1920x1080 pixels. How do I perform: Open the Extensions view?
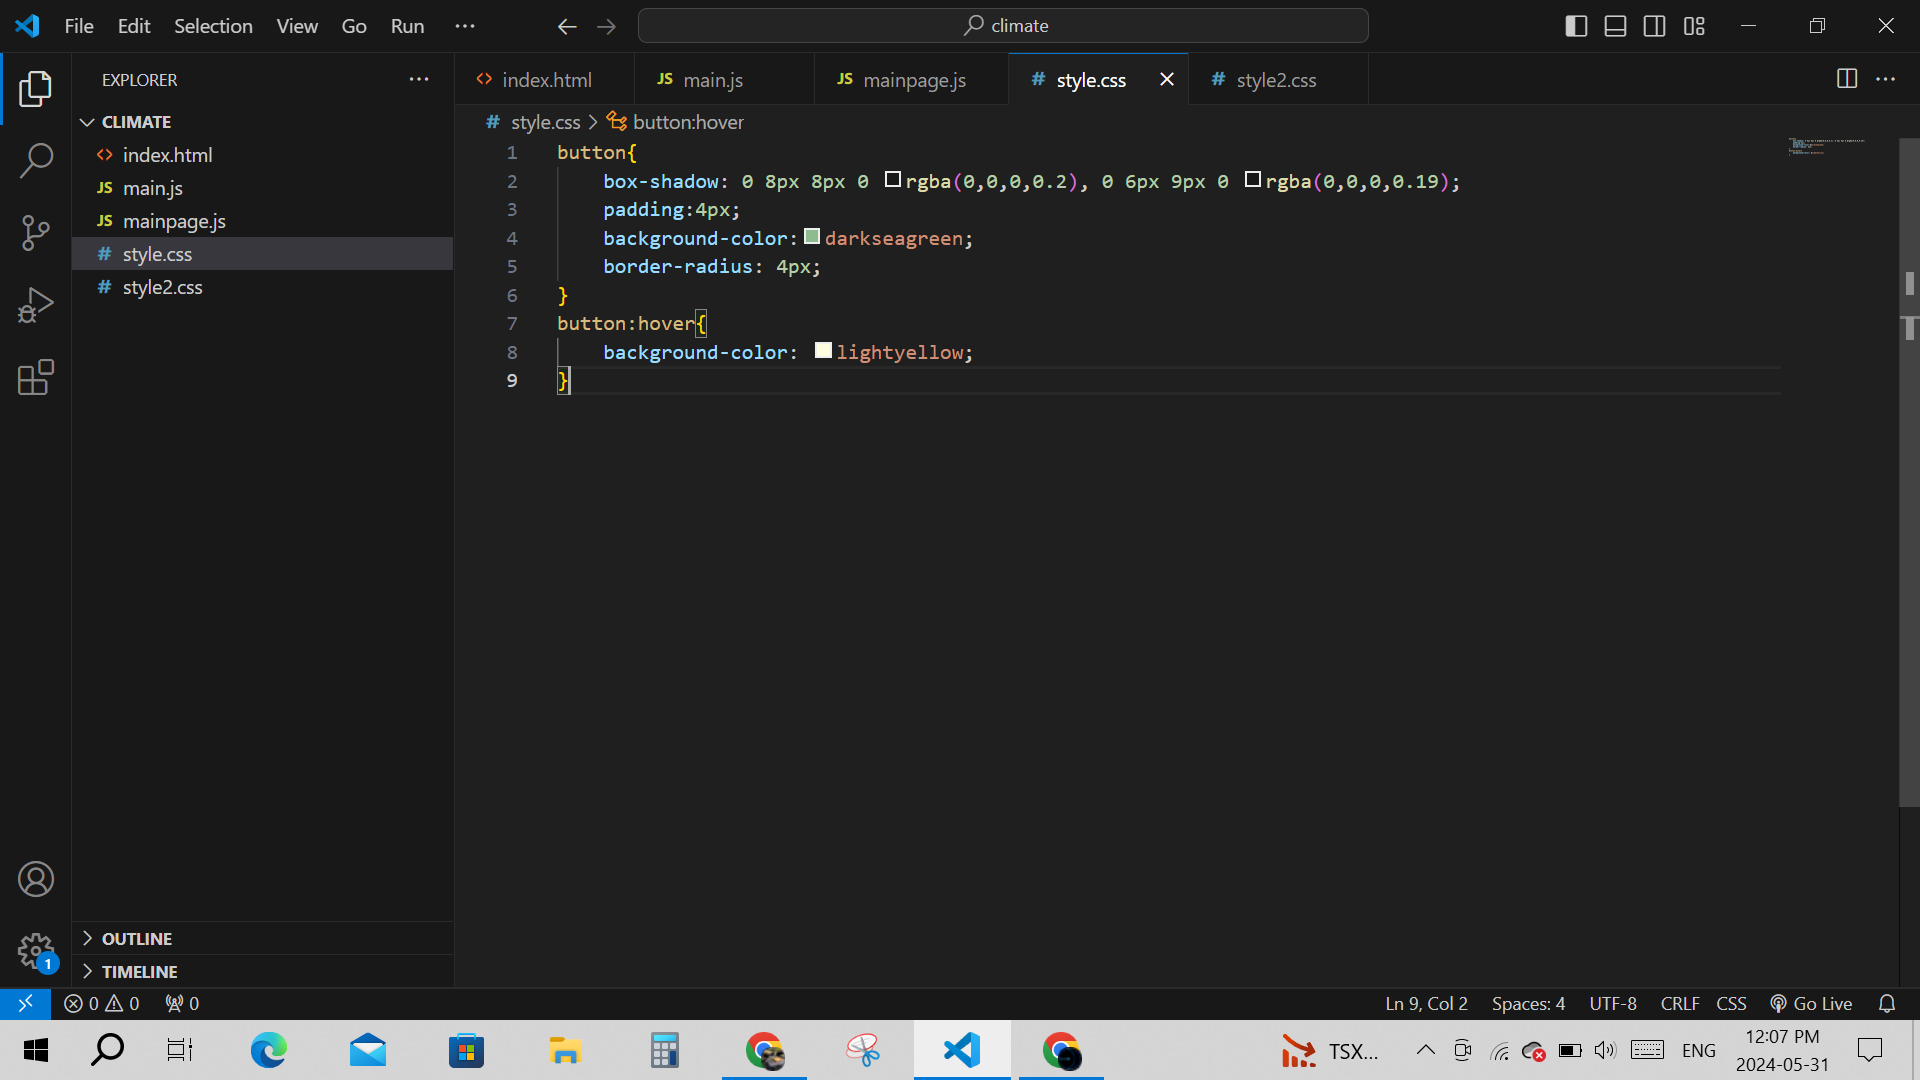pyautogui.click(x=36, y=377)
